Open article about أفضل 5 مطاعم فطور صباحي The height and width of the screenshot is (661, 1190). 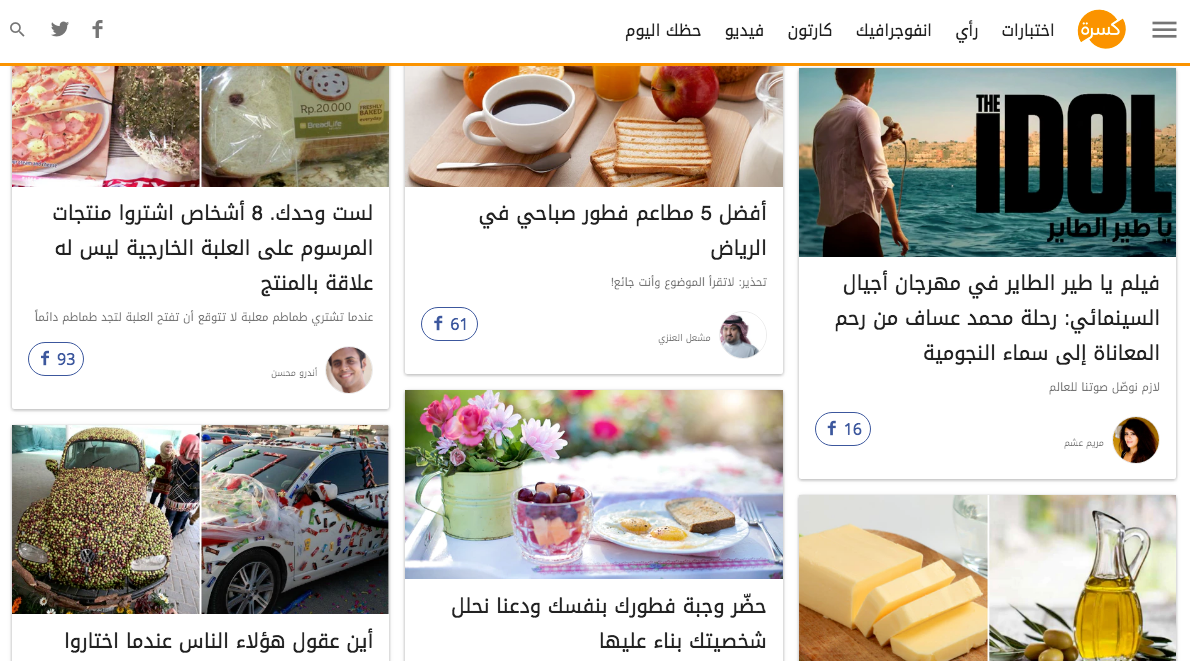pos(622,230)
